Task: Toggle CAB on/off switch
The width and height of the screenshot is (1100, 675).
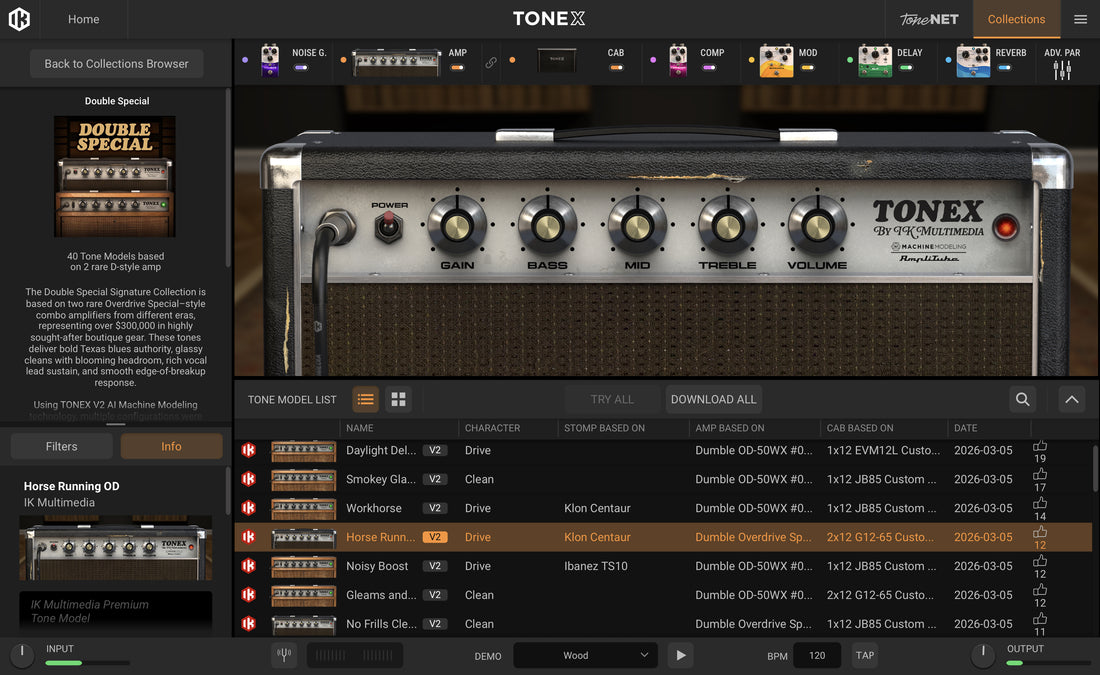Action: (617, 68)
